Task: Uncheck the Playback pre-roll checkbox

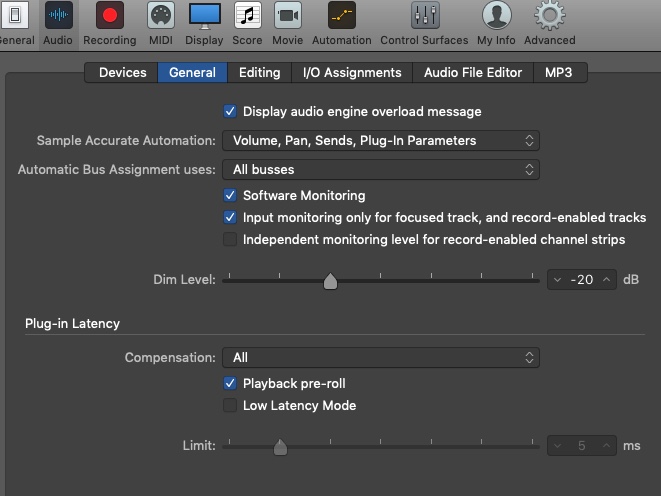Action: 230,383
